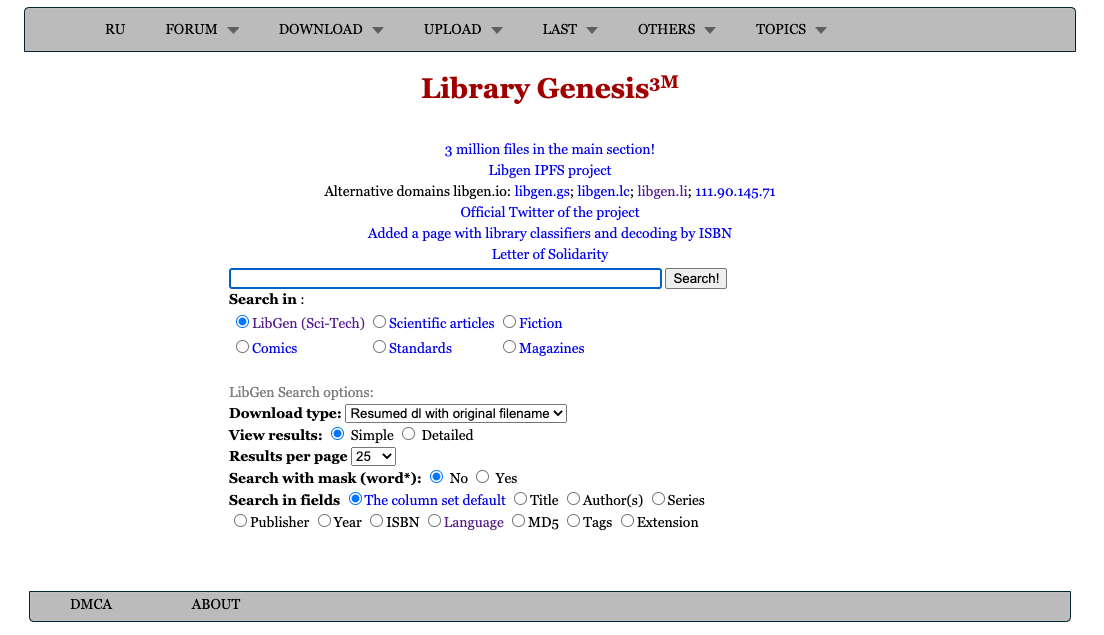Open the TOPICS menu
Viewport: 1104px width, 635px height.
coord(781,30)
